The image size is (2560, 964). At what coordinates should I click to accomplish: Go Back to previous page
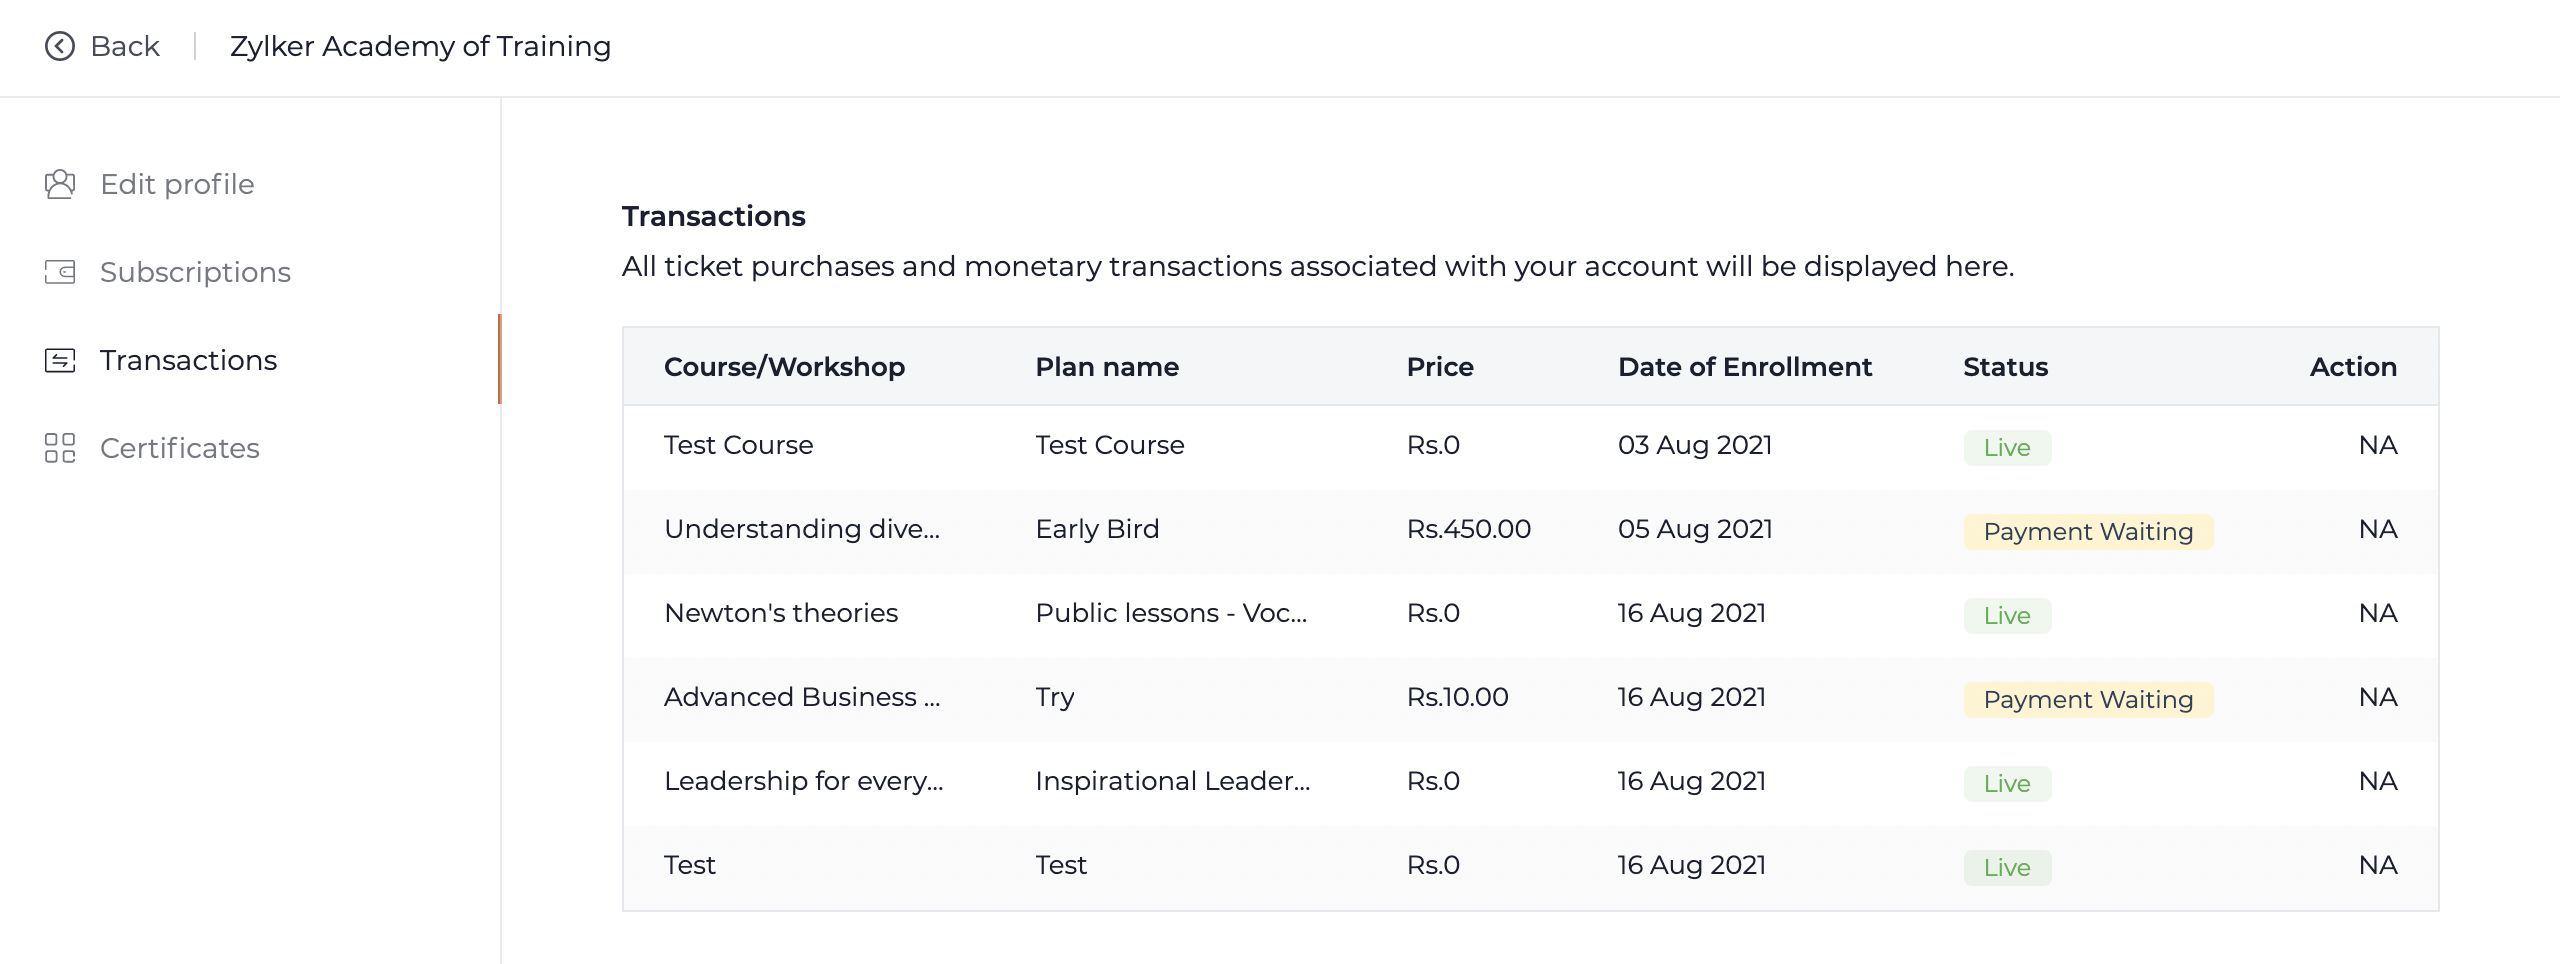(x=124, y=46)
